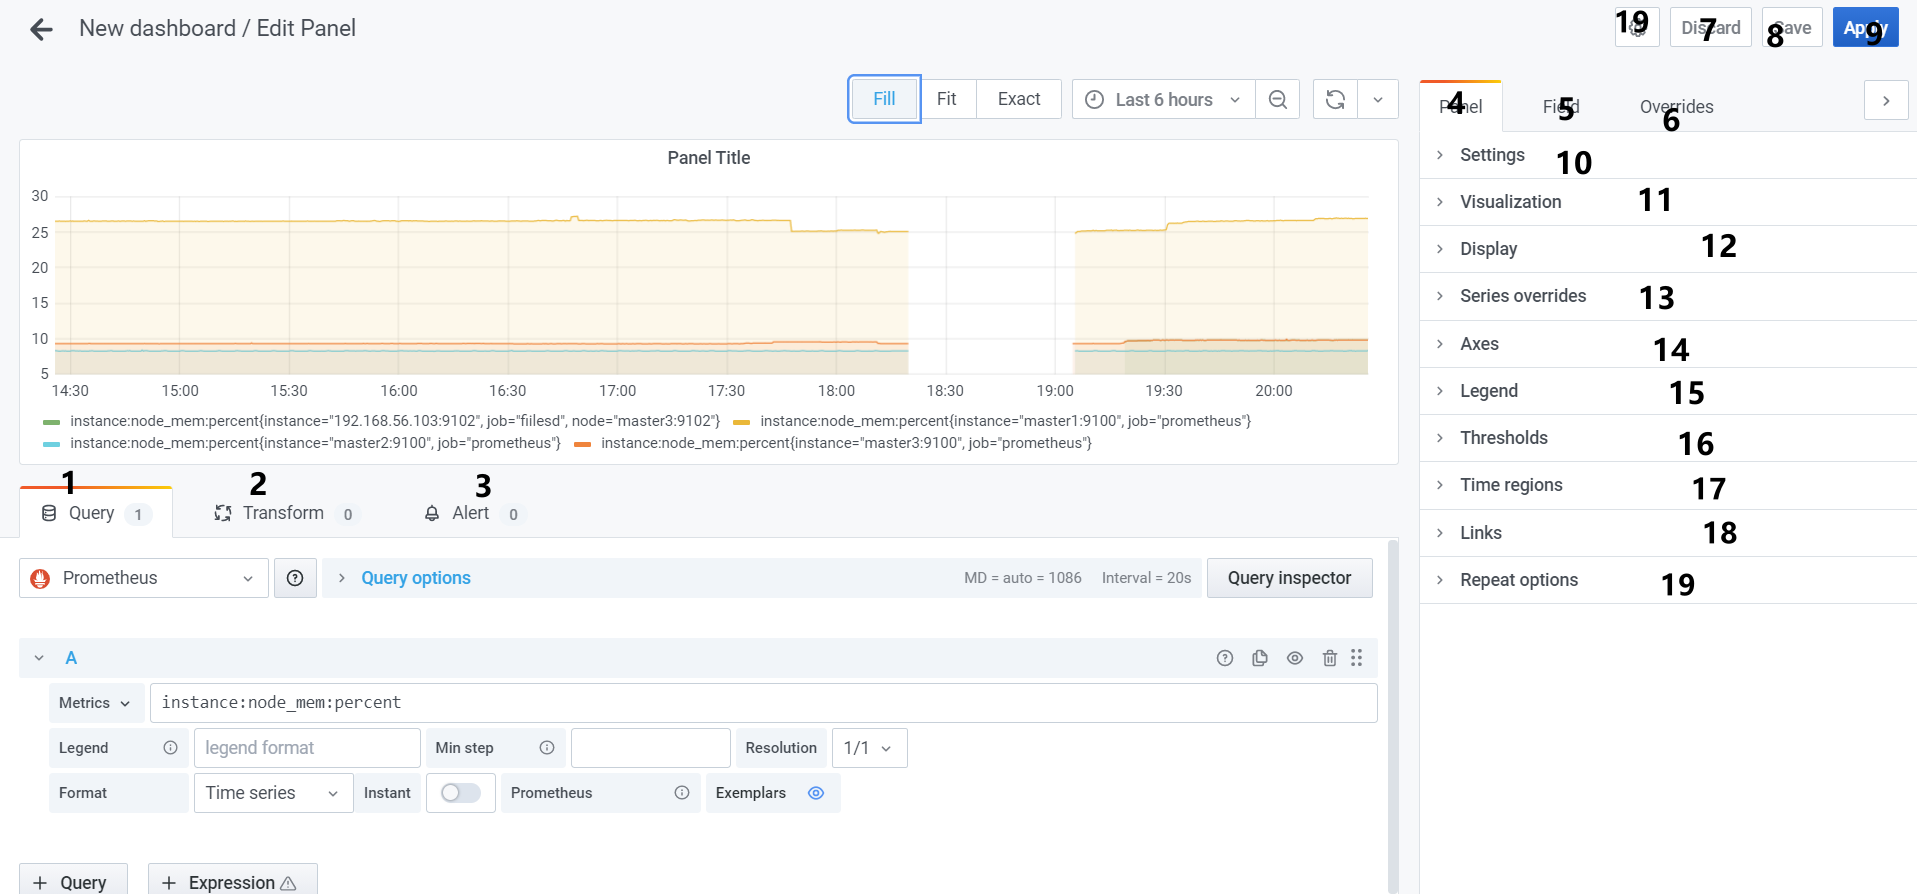Screen dimensions: 1917x894
Task: Add a new Query
Action: (73, 881)
